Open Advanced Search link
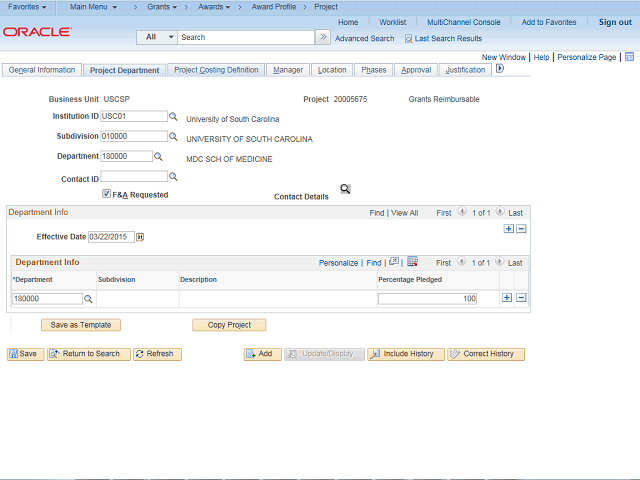 tap(364, 38)
